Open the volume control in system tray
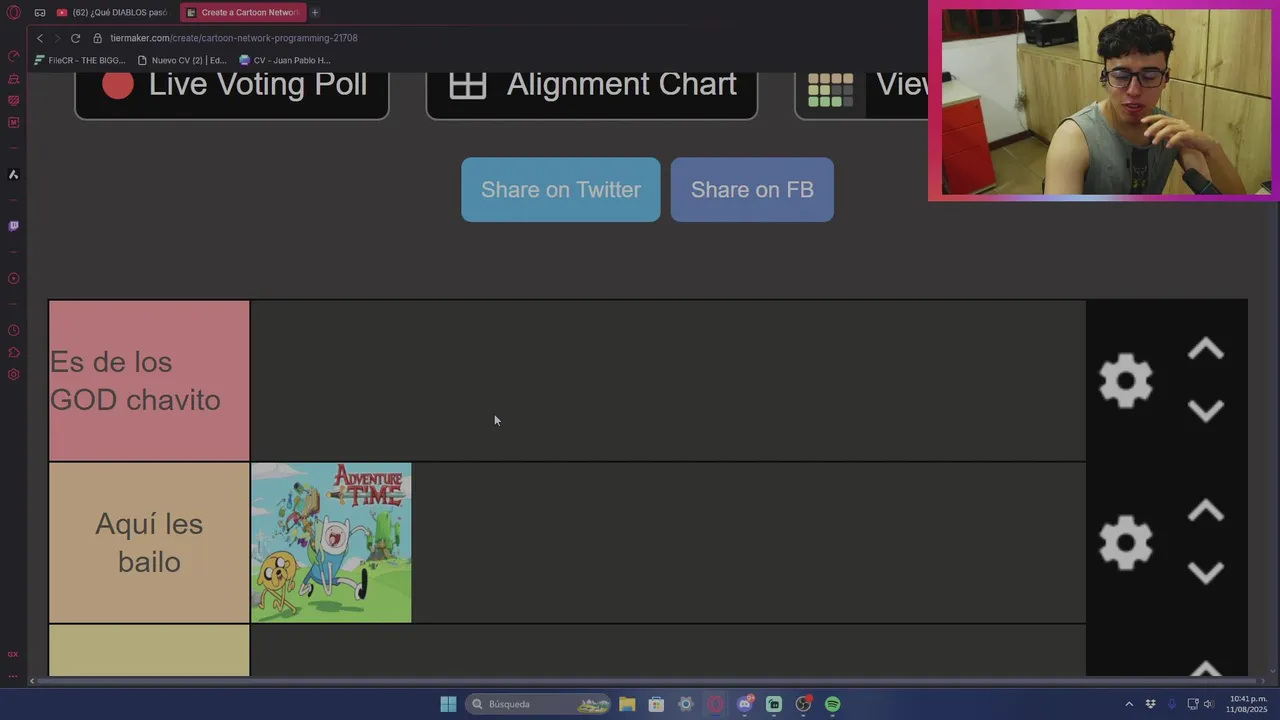Screen dimensions: 1280x720 (1208, 704)
